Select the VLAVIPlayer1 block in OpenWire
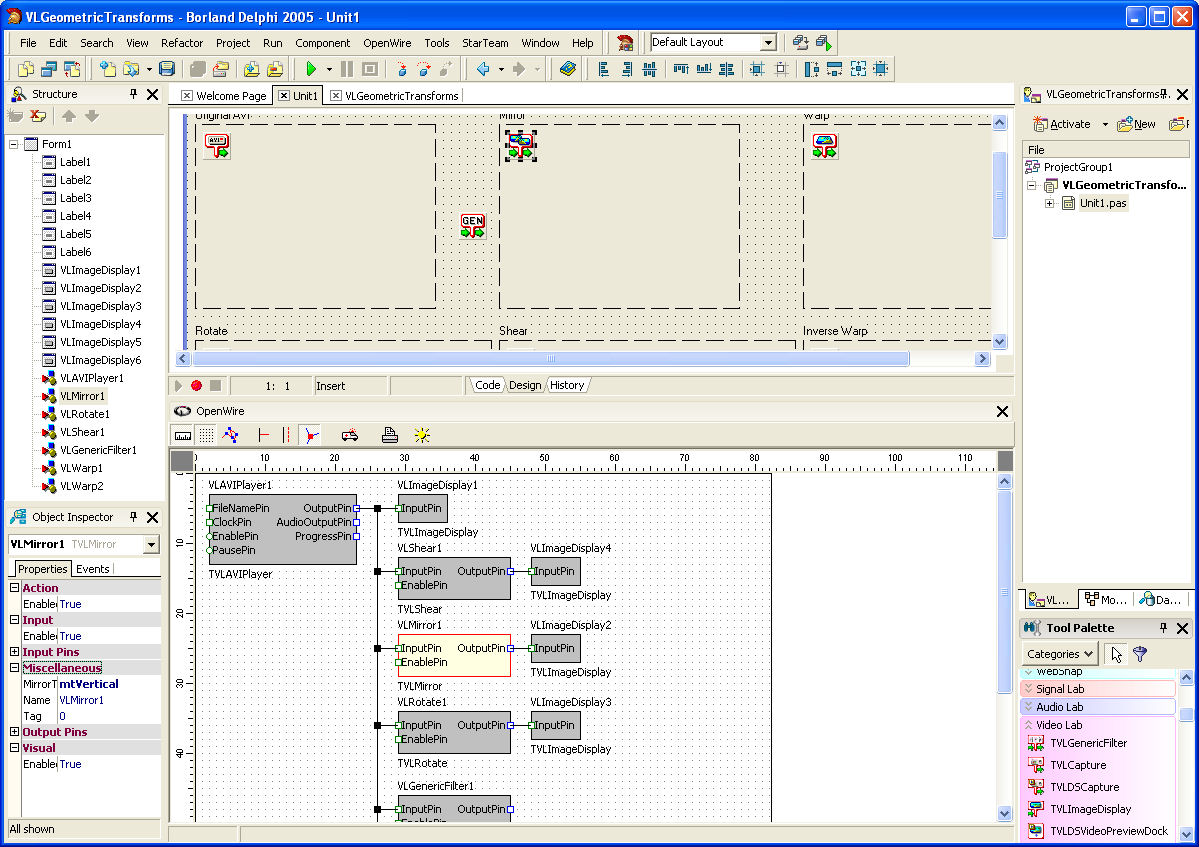 pos(282,529)
